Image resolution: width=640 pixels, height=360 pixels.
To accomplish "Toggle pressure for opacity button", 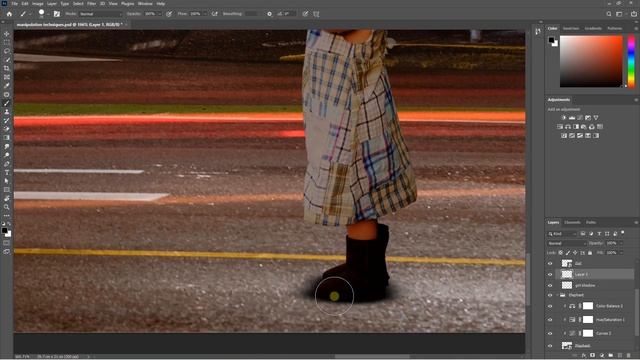I will pyautogui.click(x=169, y=14).
